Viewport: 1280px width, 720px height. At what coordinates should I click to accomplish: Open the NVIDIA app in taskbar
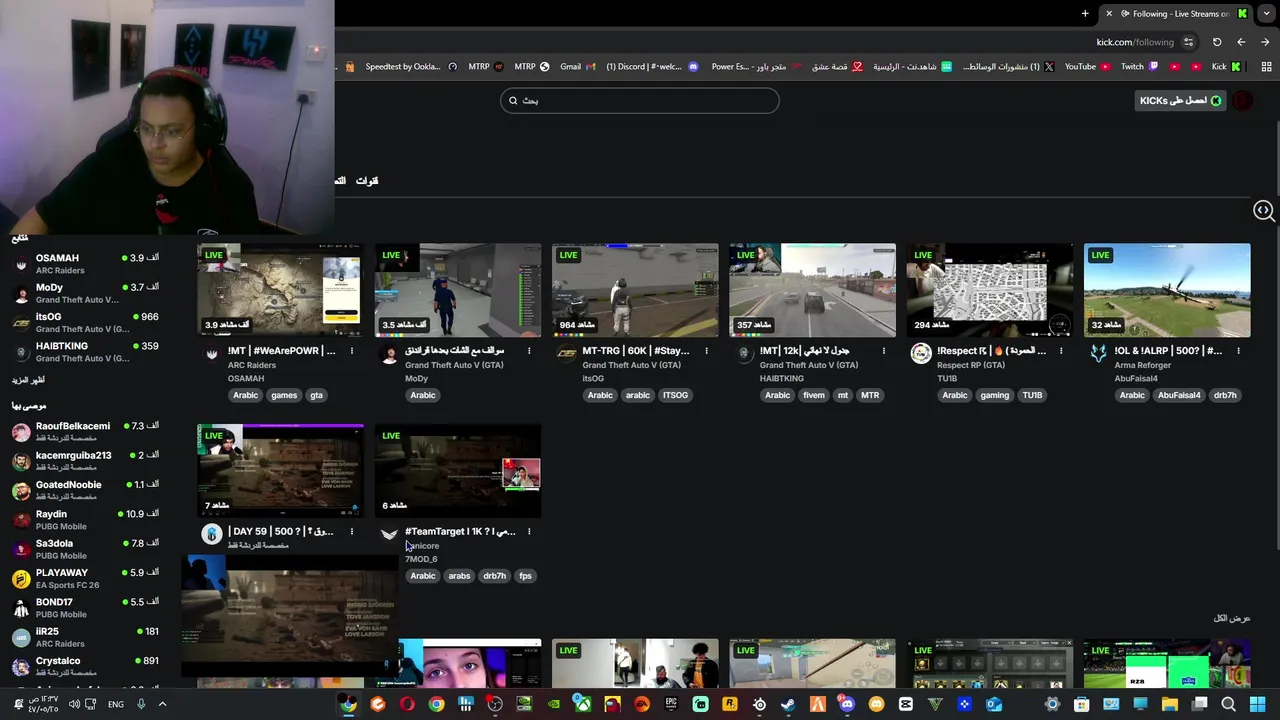point(553,704)
